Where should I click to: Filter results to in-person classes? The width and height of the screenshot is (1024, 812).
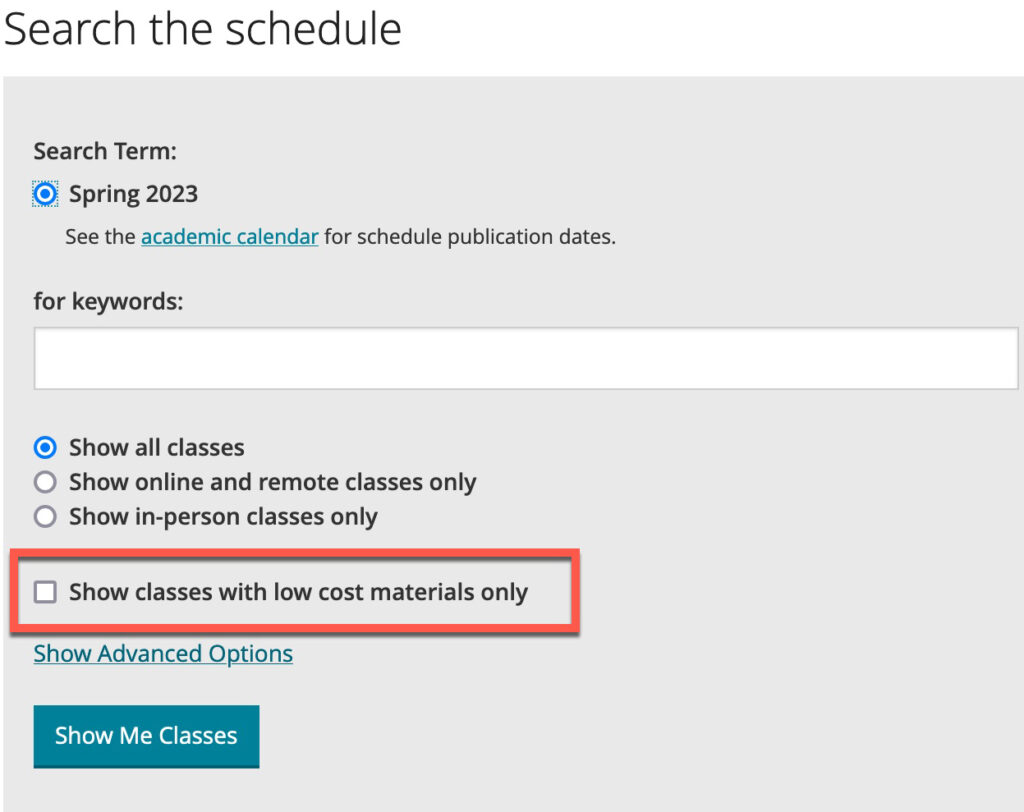coord(45,516)
